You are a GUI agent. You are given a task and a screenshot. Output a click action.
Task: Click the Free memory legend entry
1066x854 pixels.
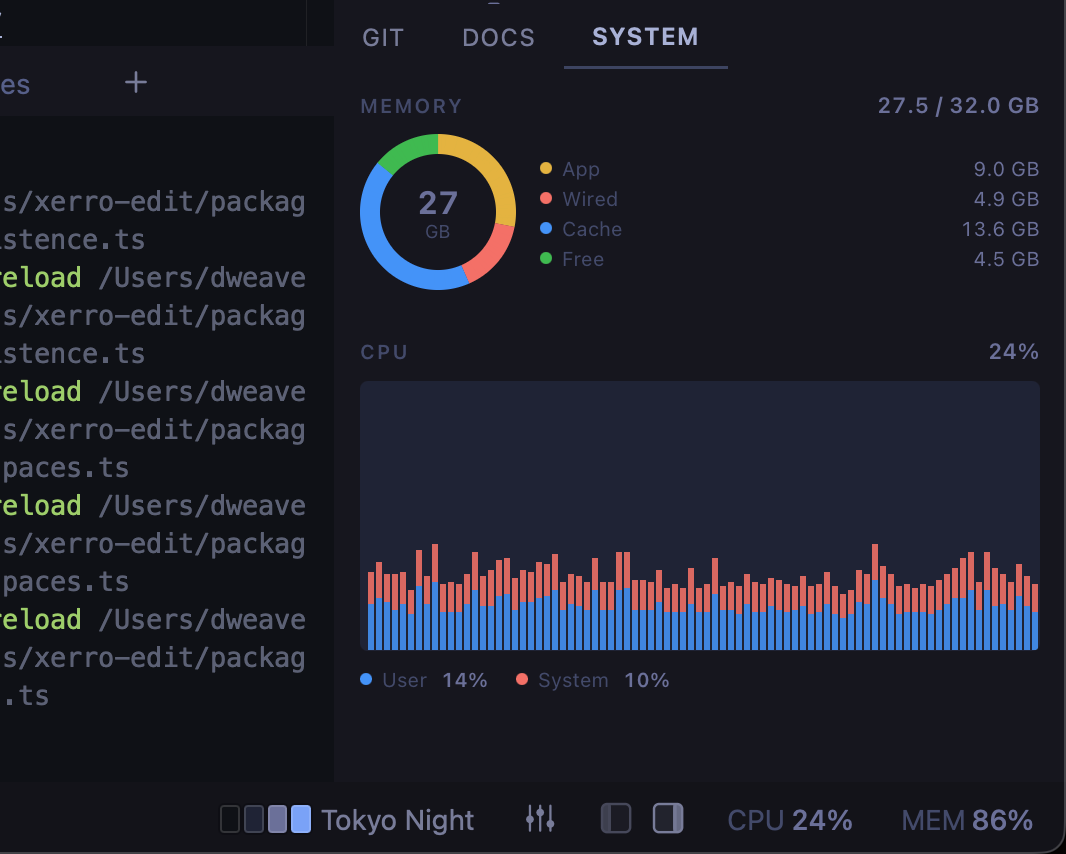[572, 258]
